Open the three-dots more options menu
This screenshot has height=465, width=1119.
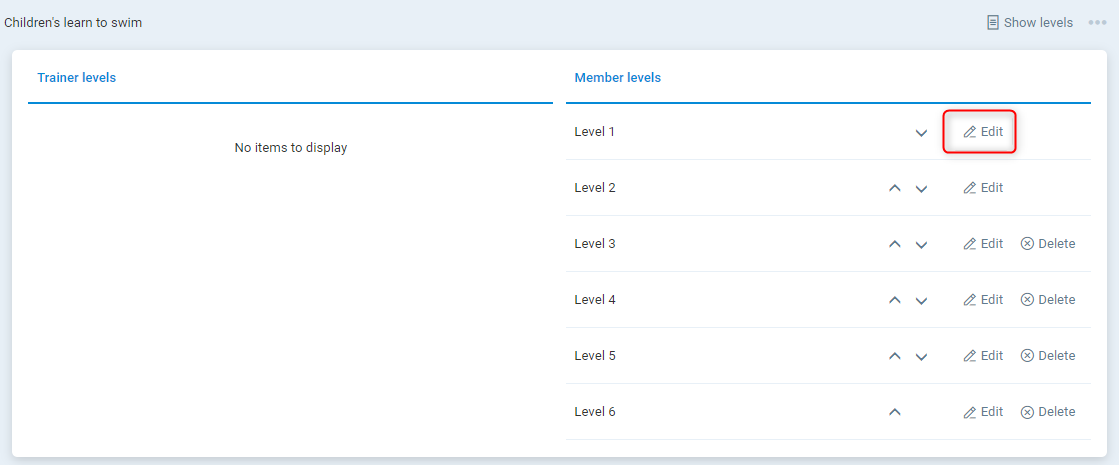pos(1097,23)
